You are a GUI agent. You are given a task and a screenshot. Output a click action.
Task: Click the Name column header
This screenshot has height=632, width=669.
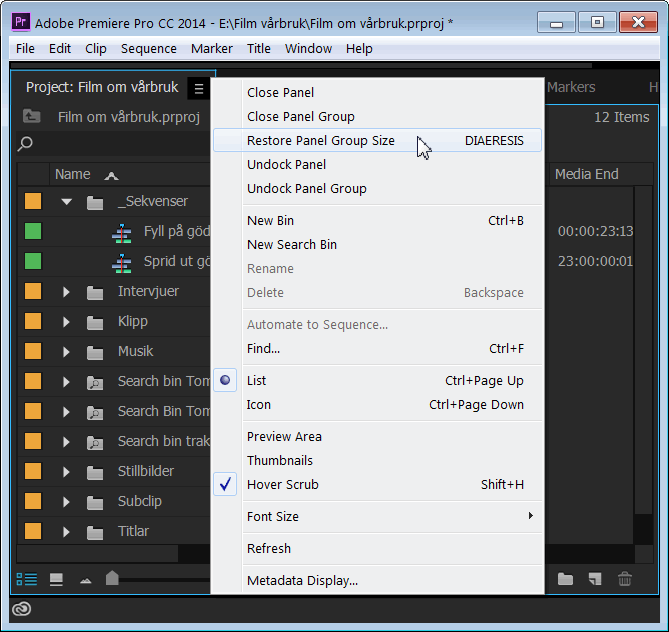pyautogui.click(x=72, y=174)
